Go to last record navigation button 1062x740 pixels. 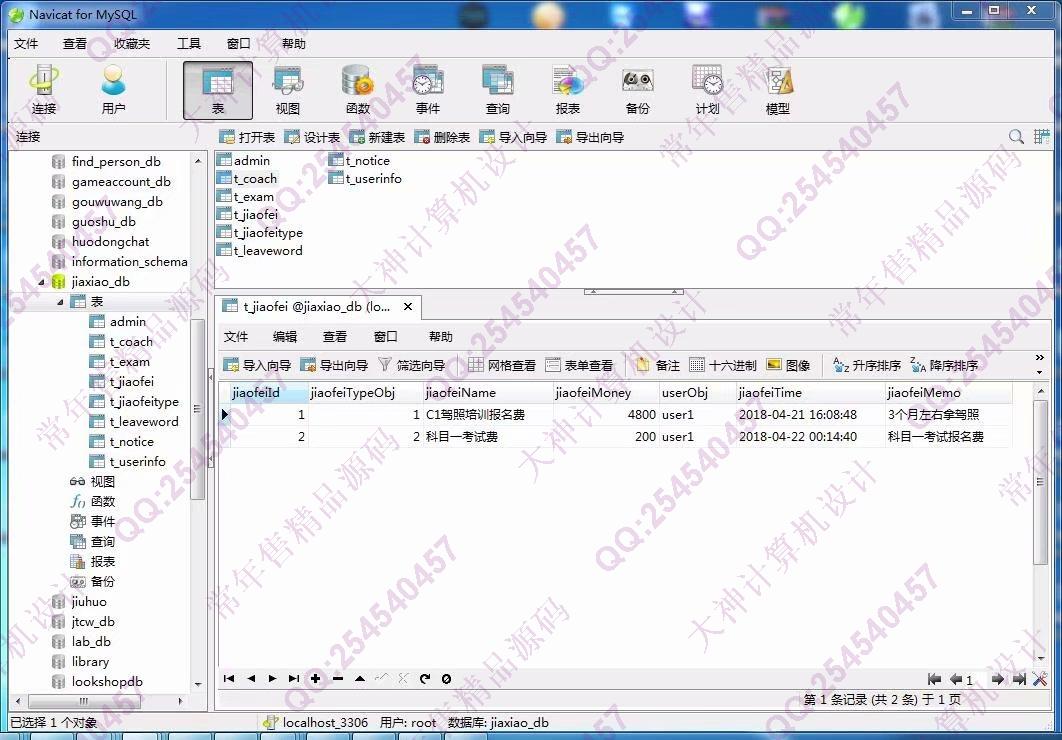[293, 678]
